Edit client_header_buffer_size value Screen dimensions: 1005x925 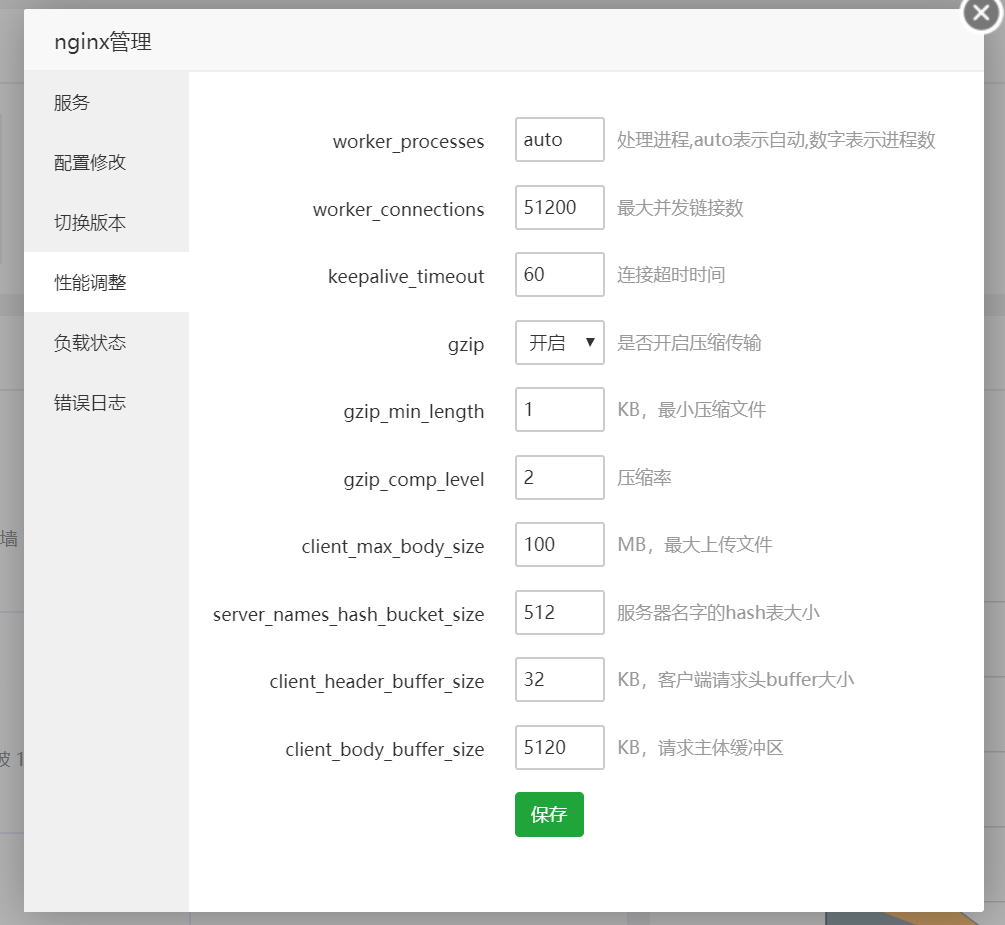[560, 679]
